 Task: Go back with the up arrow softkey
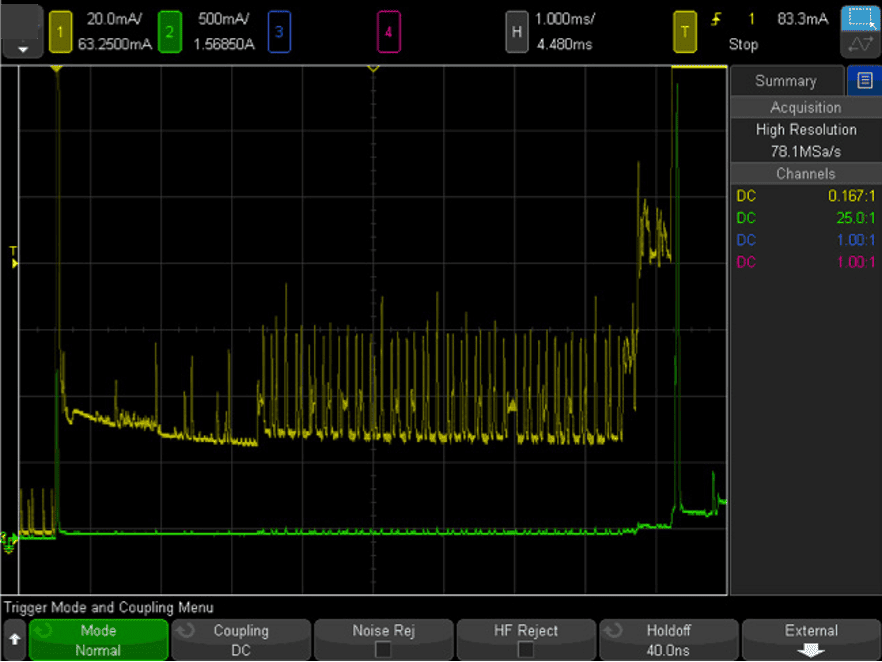(x=14, y=640)
